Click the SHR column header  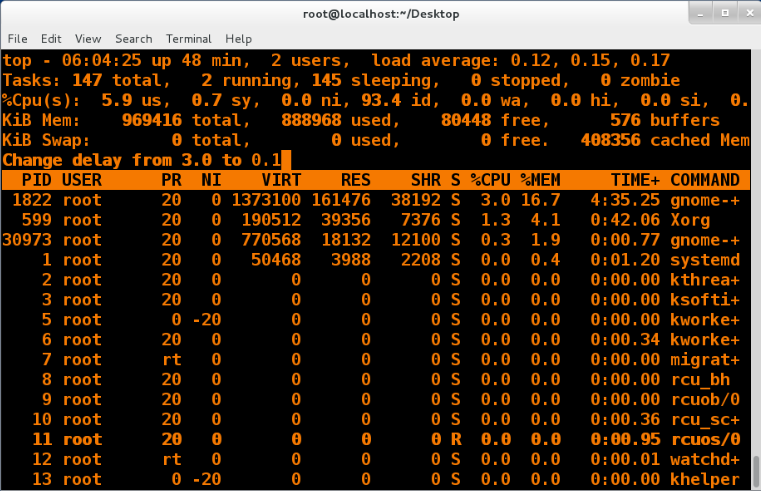pos(426,180)
